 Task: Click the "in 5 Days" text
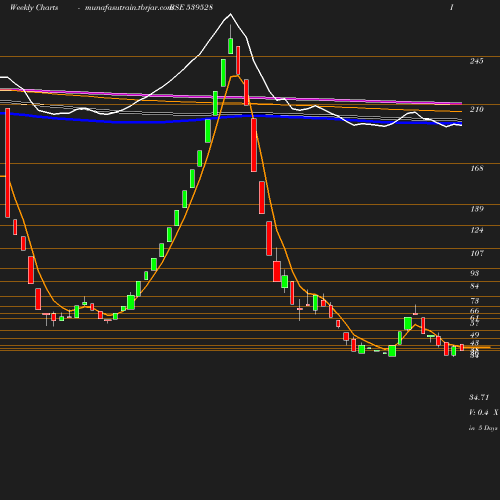(483, 428)
